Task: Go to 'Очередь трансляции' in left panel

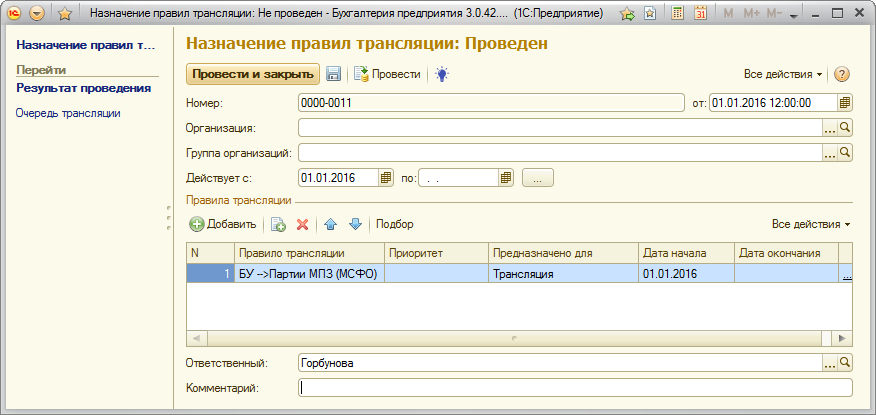Action: click(x=68, y=113)
